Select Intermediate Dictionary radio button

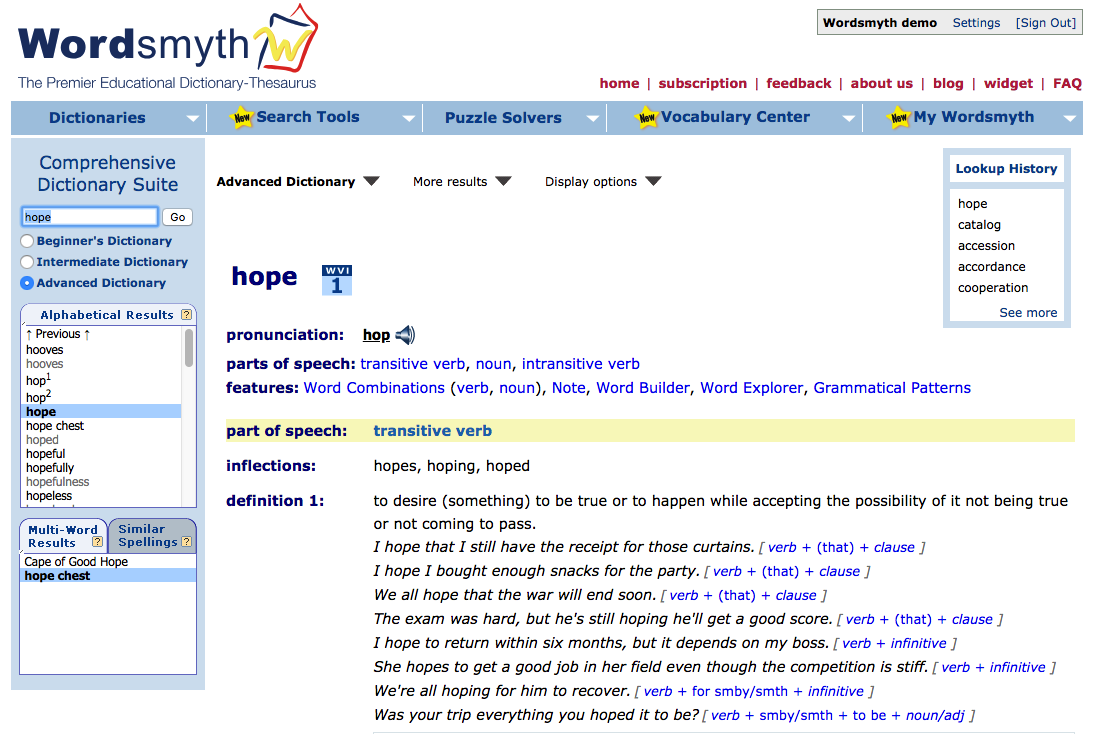coord(27,262)
